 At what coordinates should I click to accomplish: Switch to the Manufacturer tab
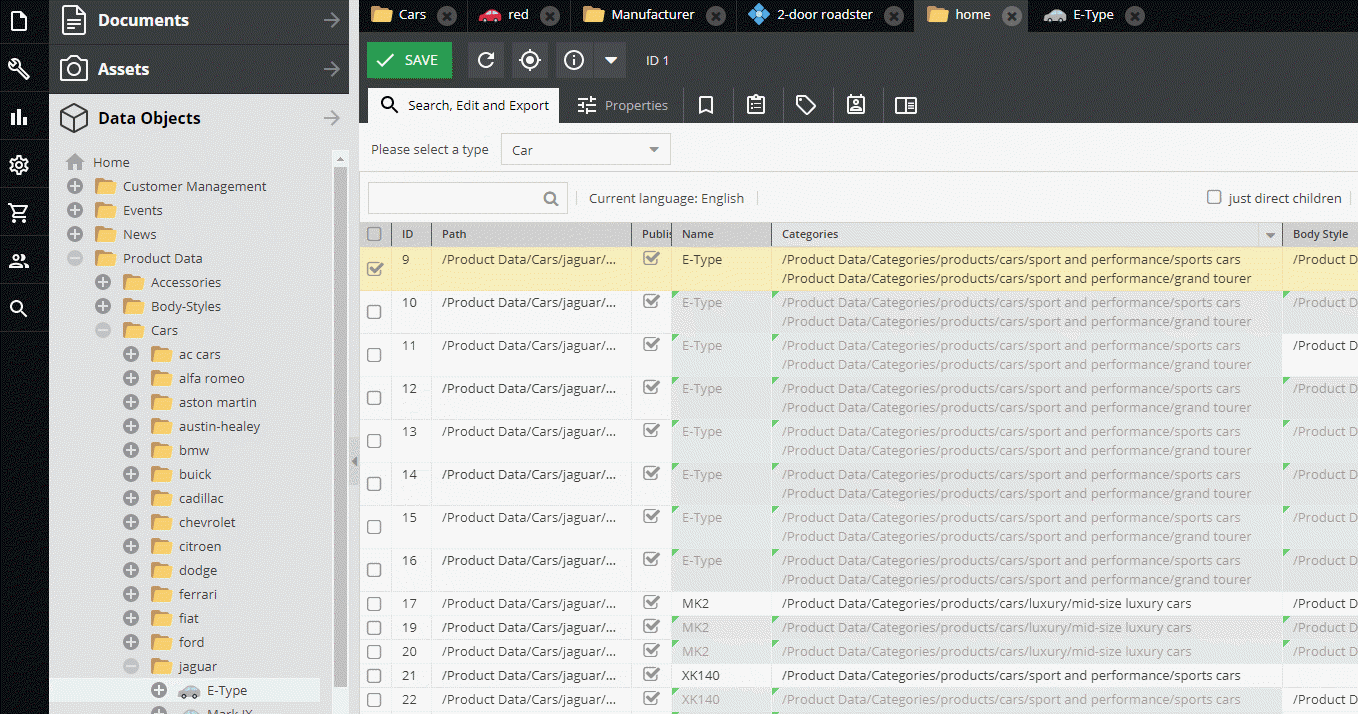click(x=653, y=15)
